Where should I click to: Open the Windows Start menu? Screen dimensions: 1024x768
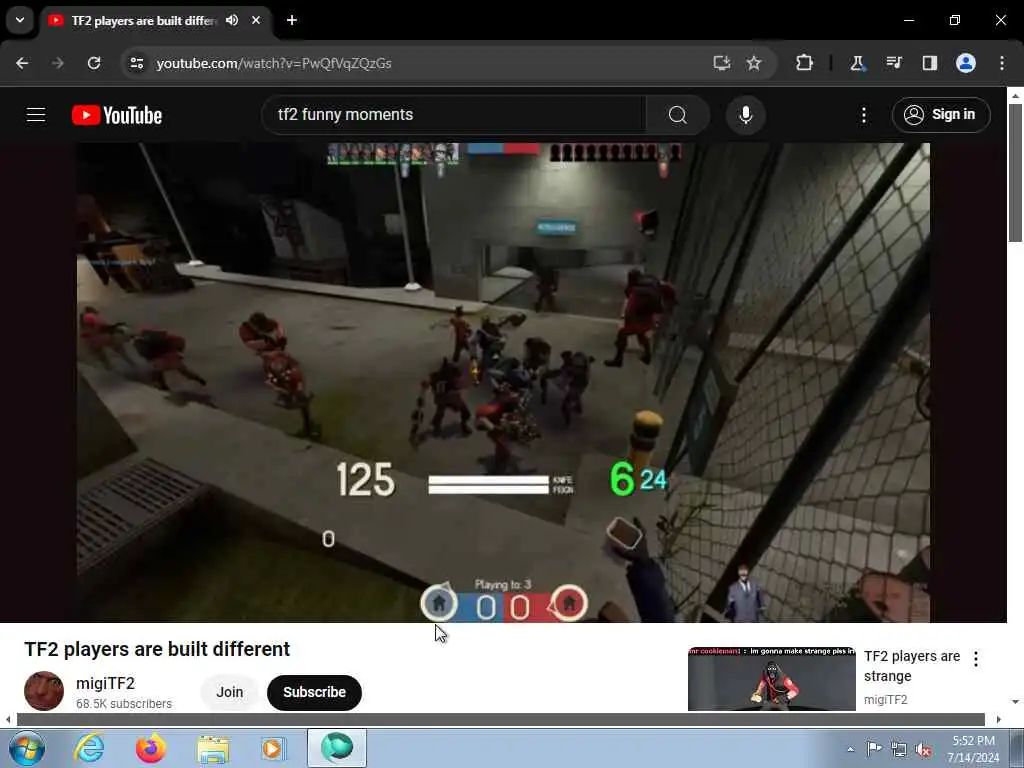click(x=27, y=748)
